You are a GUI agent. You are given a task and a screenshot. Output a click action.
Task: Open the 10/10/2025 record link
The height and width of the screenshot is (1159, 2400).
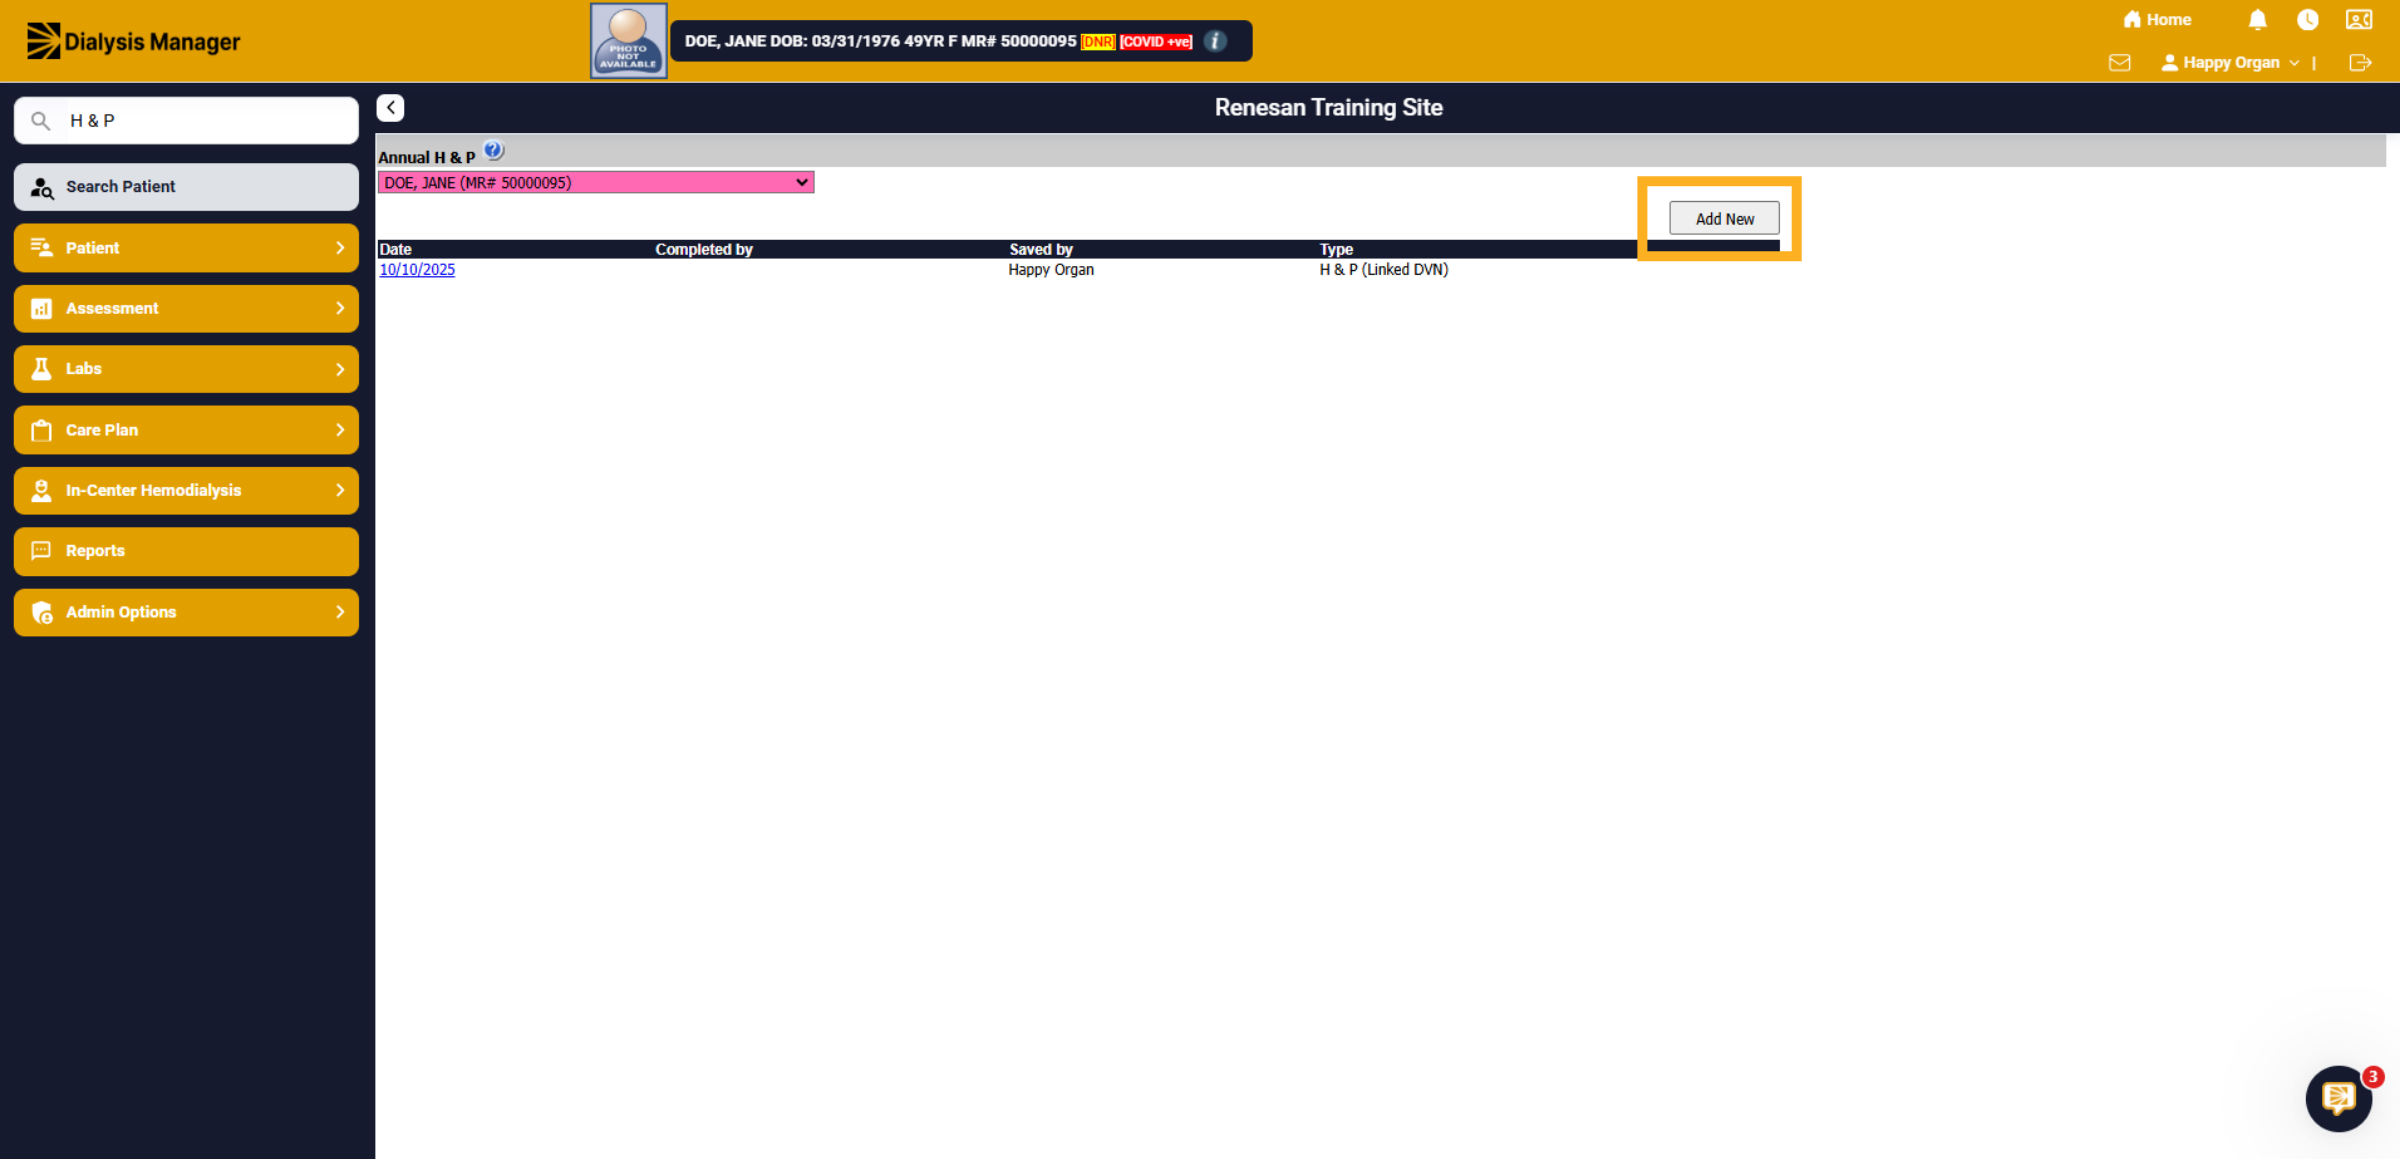417,270
